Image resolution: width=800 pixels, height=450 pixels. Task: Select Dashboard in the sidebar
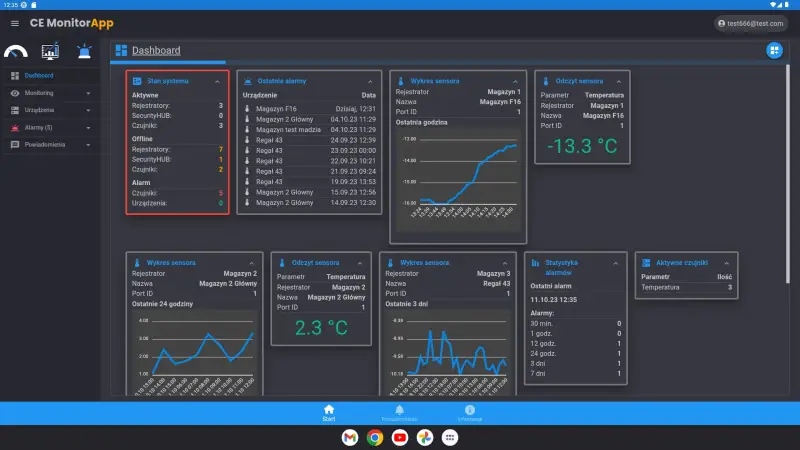point(40,76)
